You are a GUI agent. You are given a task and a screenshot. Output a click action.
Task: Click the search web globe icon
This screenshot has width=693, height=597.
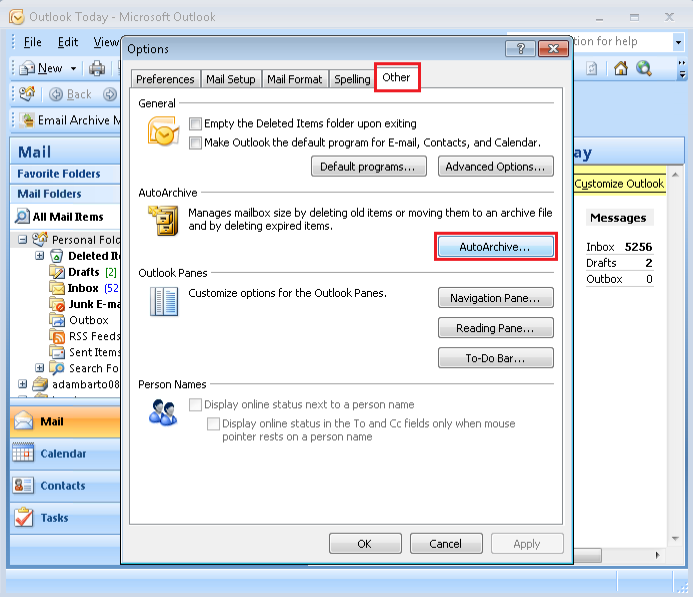pos(644,68)
